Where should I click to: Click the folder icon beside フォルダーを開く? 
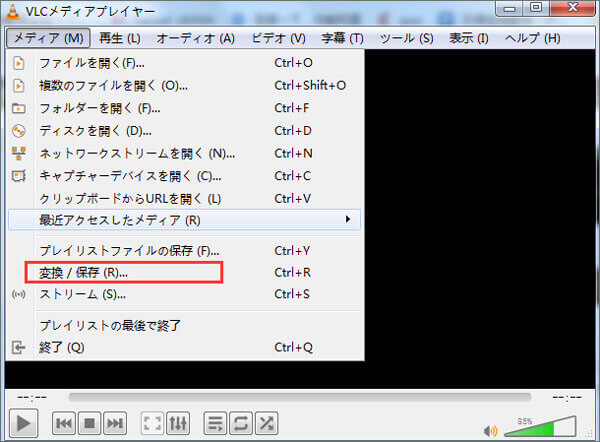click(18, 108)
